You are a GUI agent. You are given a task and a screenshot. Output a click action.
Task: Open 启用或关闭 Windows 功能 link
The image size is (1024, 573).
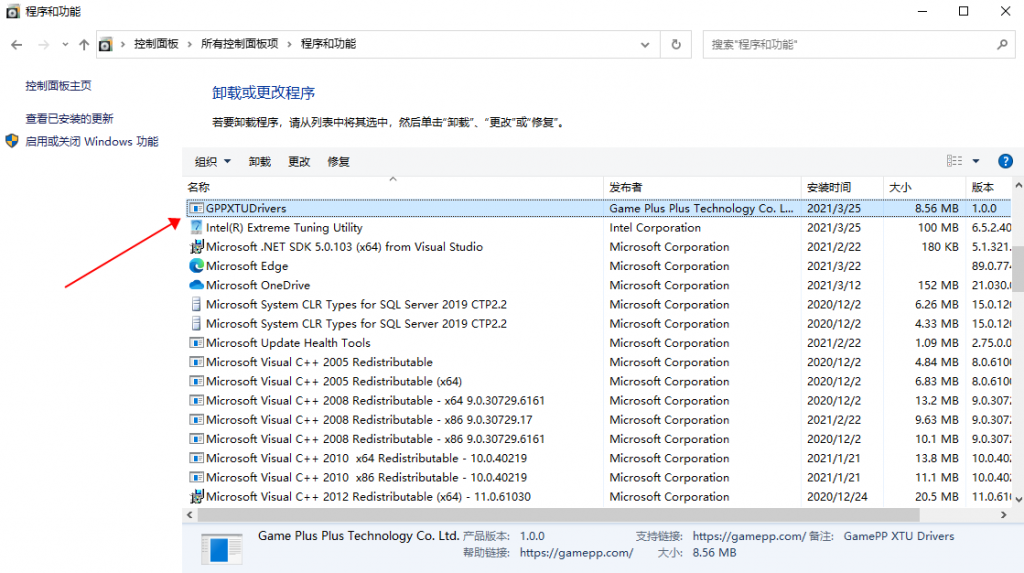[91, 141]
